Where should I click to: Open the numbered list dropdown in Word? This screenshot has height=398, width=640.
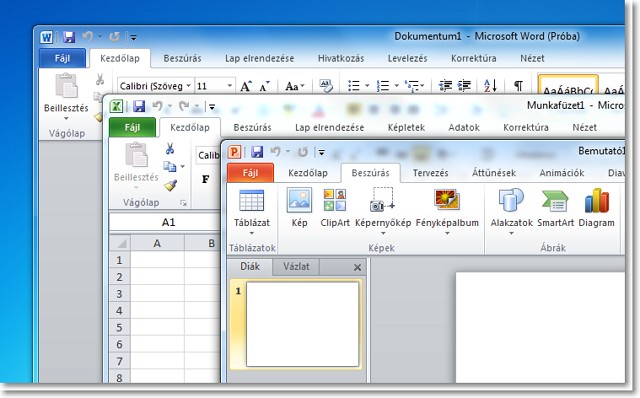pos(396,86)
